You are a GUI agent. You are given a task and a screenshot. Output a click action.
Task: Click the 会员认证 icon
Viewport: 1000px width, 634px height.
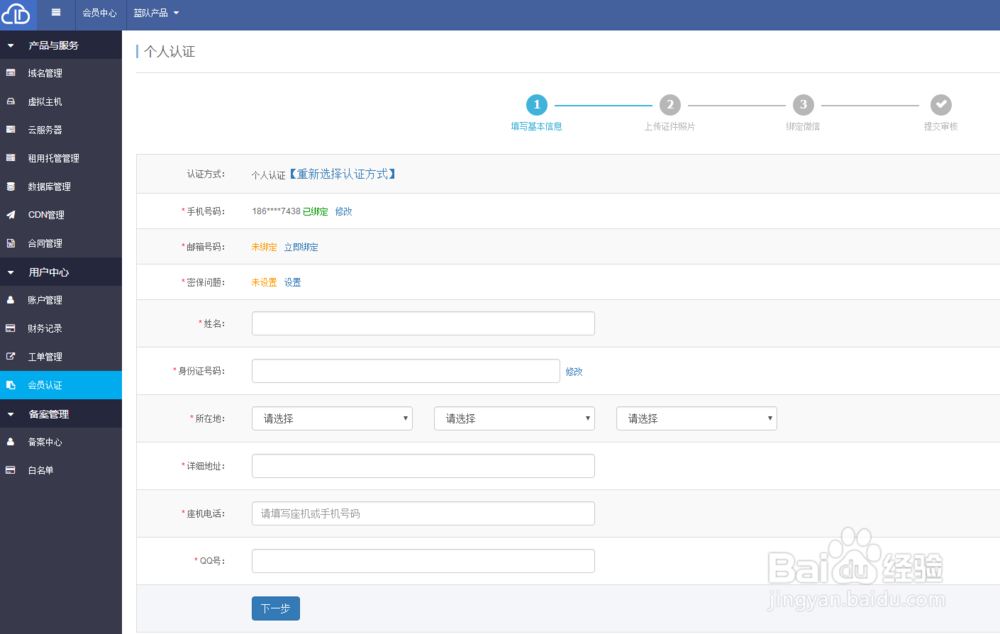pos(11,385)
